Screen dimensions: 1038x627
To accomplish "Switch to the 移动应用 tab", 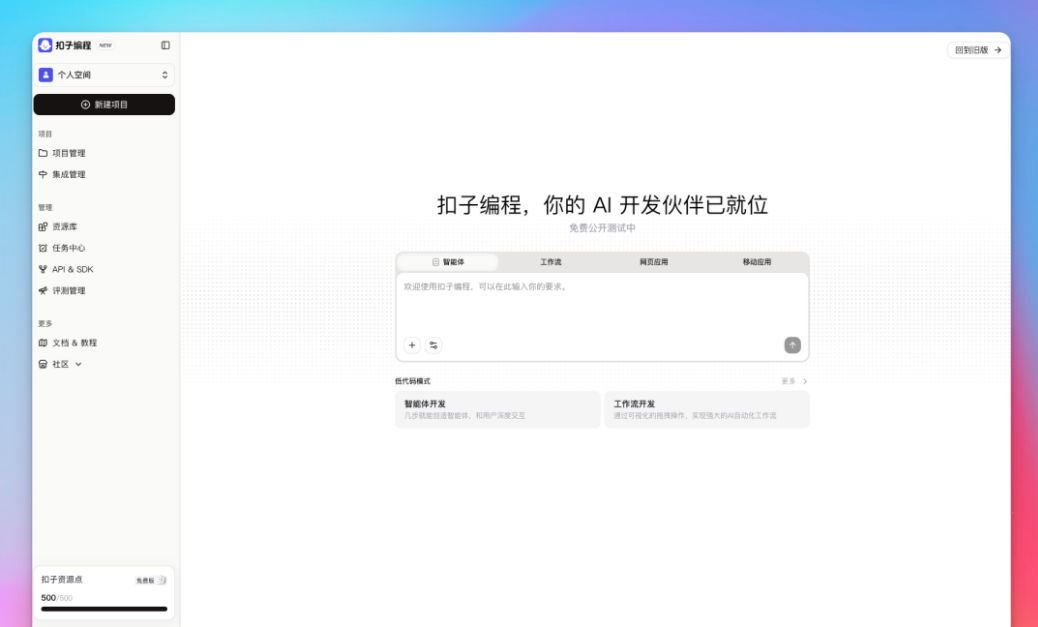I will pyautogui.click(x=758, y=261).
